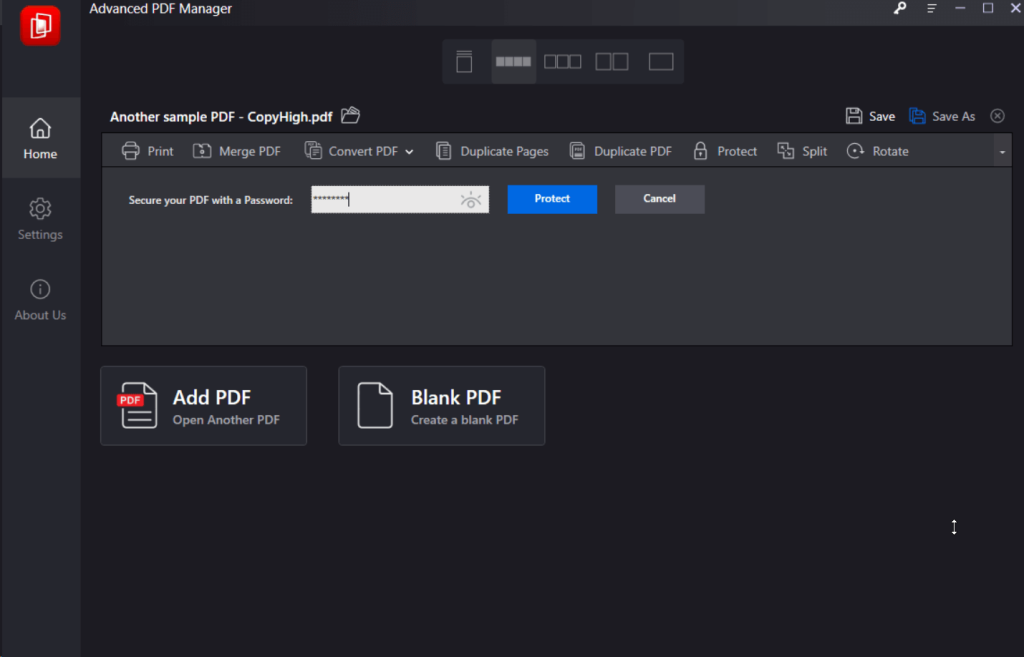
Task: Choose Merge PDF in toolbar
Action: click(x=236, y=151)
